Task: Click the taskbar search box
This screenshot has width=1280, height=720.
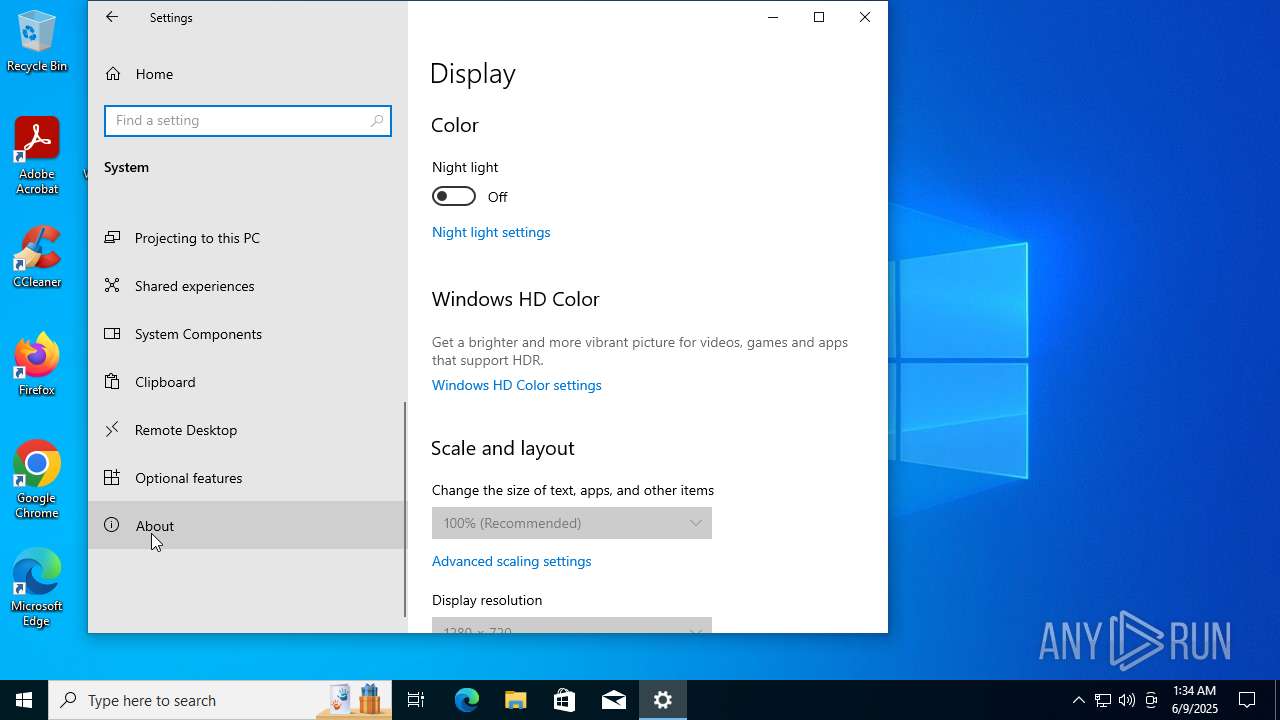Action: 219,700
